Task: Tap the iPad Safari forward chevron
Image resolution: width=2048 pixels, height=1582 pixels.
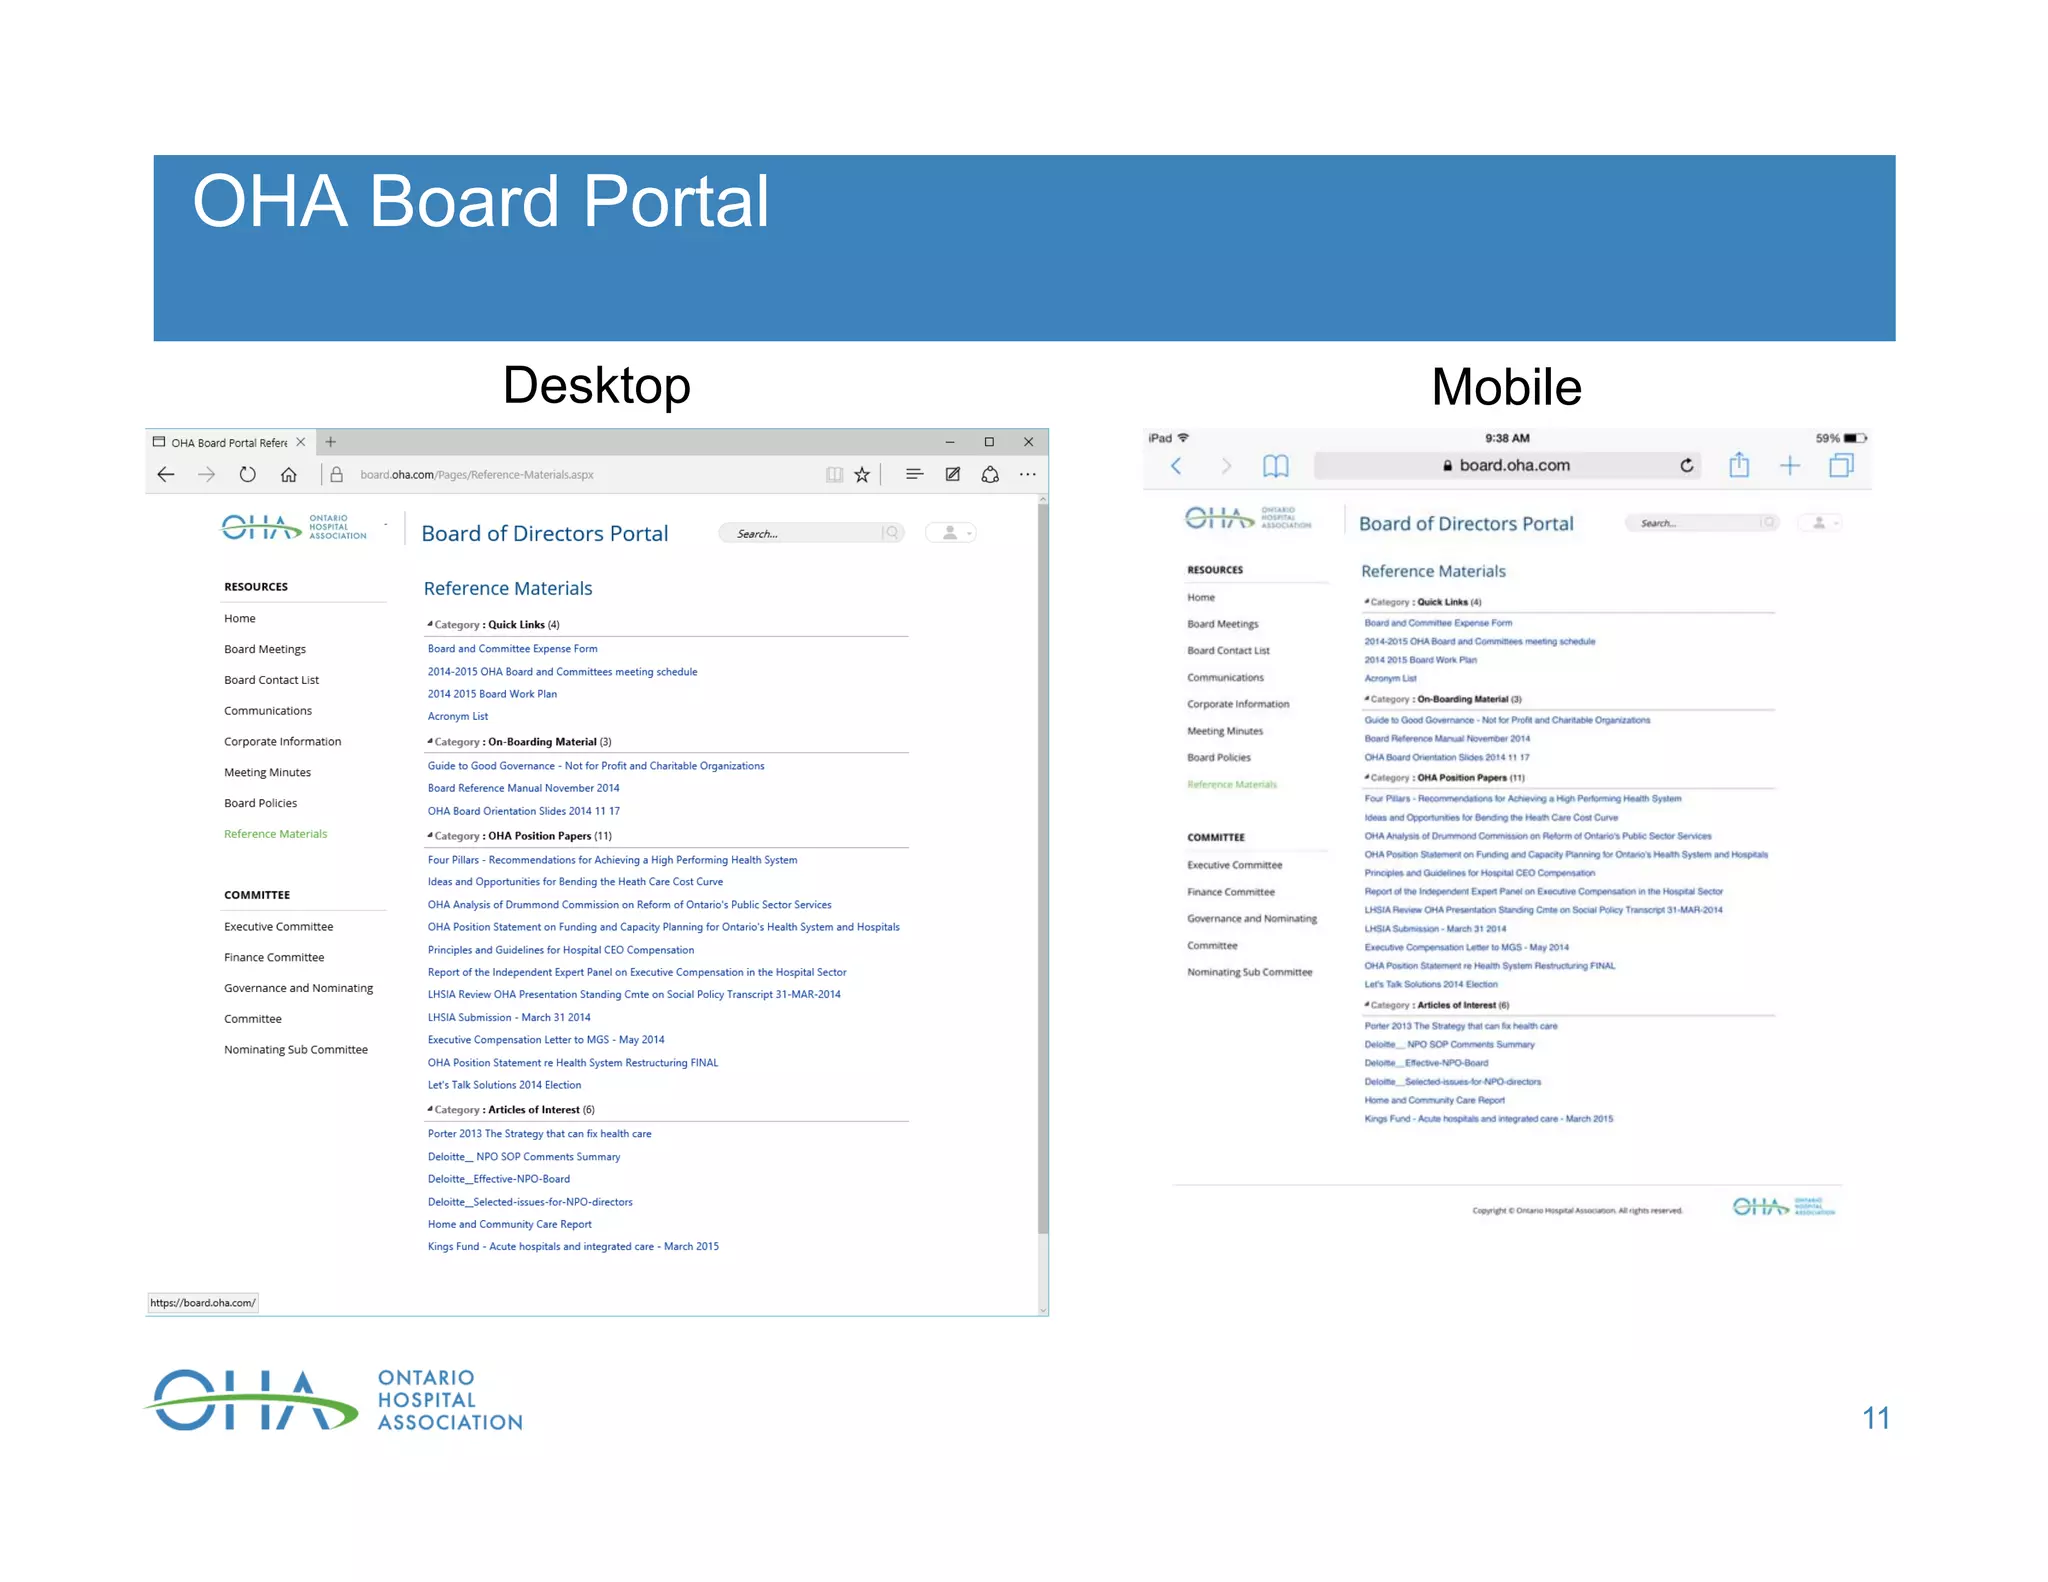Action: (x=1226, y=465)
